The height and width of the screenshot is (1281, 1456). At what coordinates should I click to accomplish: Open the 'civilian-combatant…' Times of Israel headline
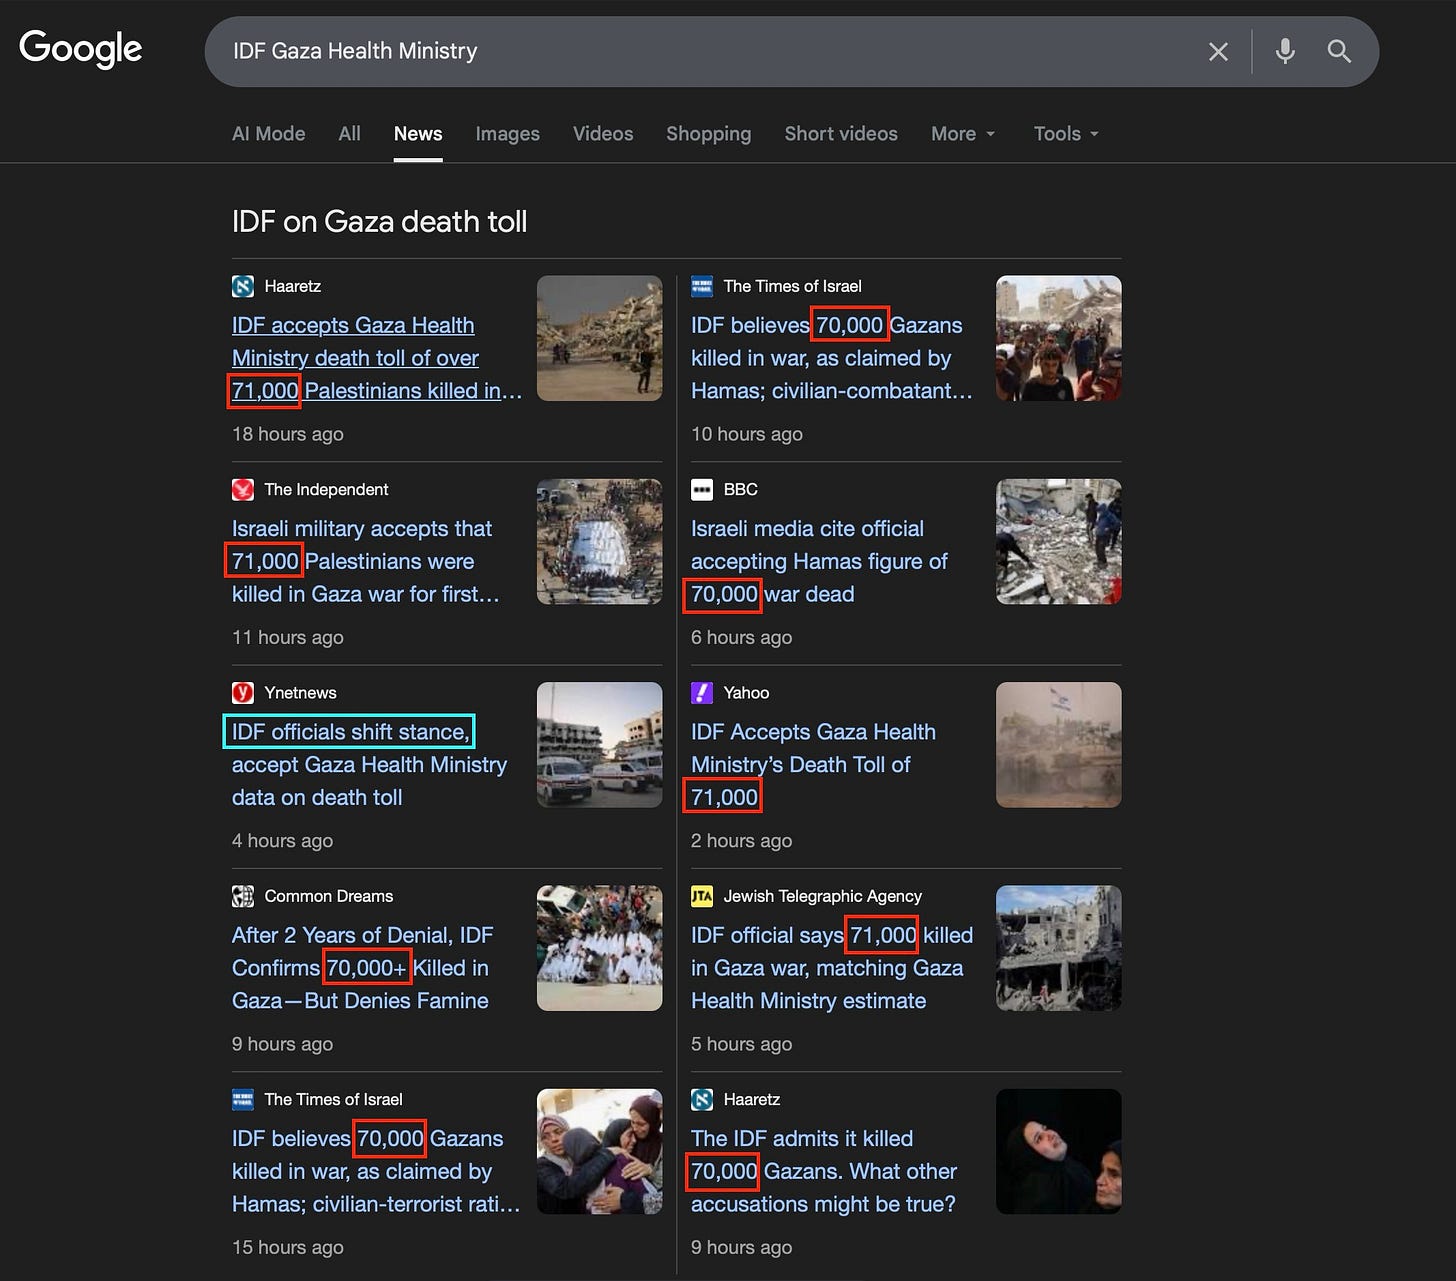click(x=832, y=358)
